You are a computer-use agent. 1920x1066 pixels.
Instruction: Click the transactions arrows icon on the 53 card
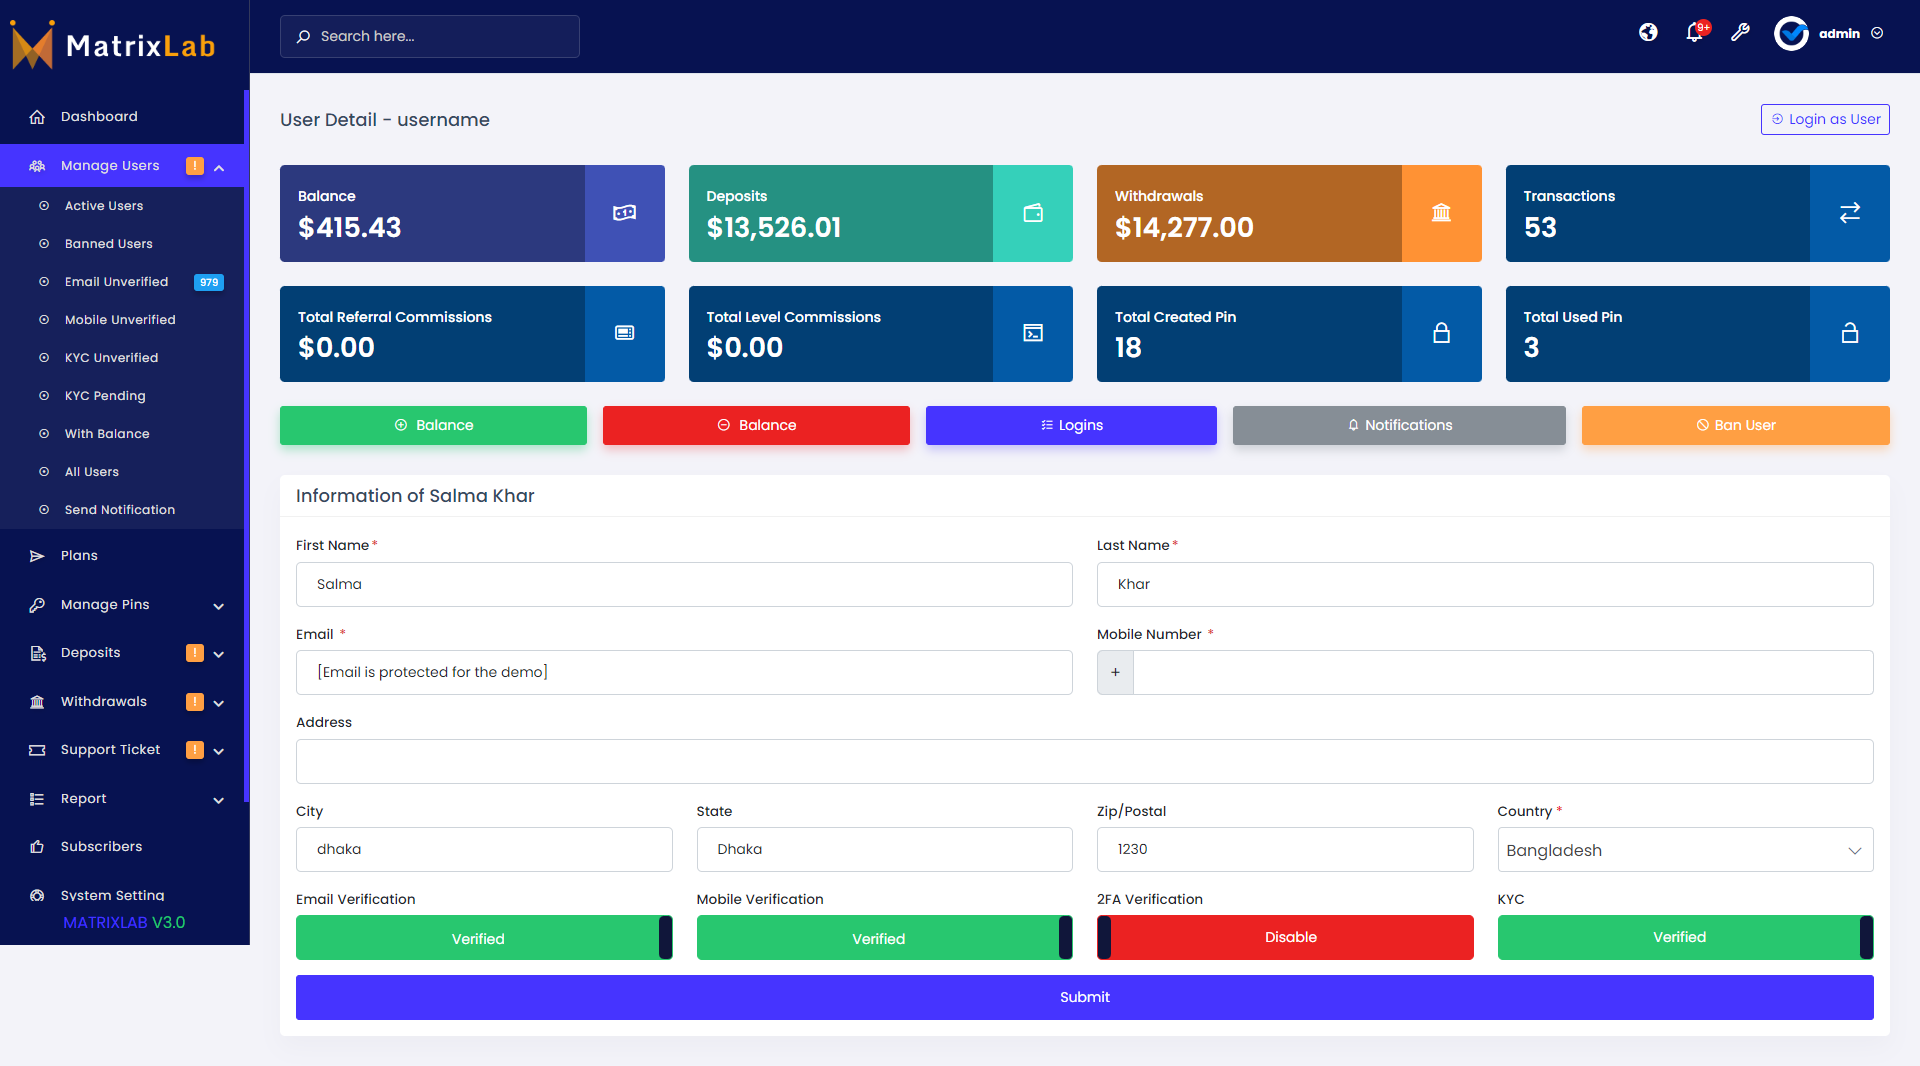[x=1849, y=213]
